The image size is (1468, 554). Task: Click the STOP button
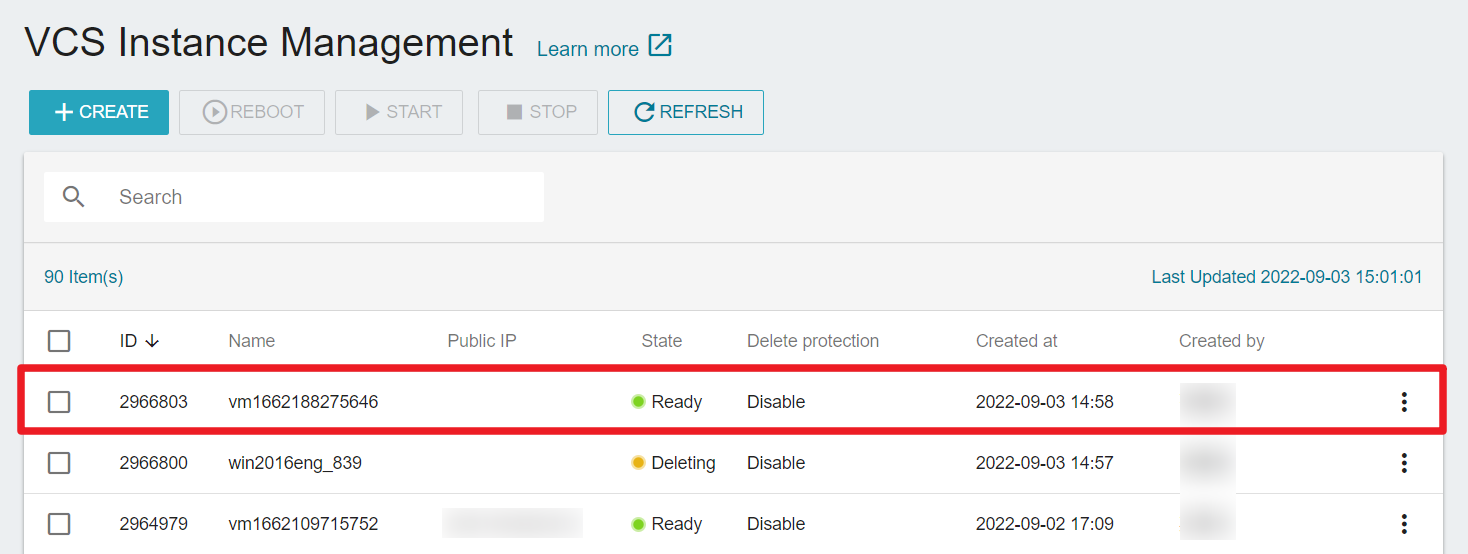coord(538,112)
